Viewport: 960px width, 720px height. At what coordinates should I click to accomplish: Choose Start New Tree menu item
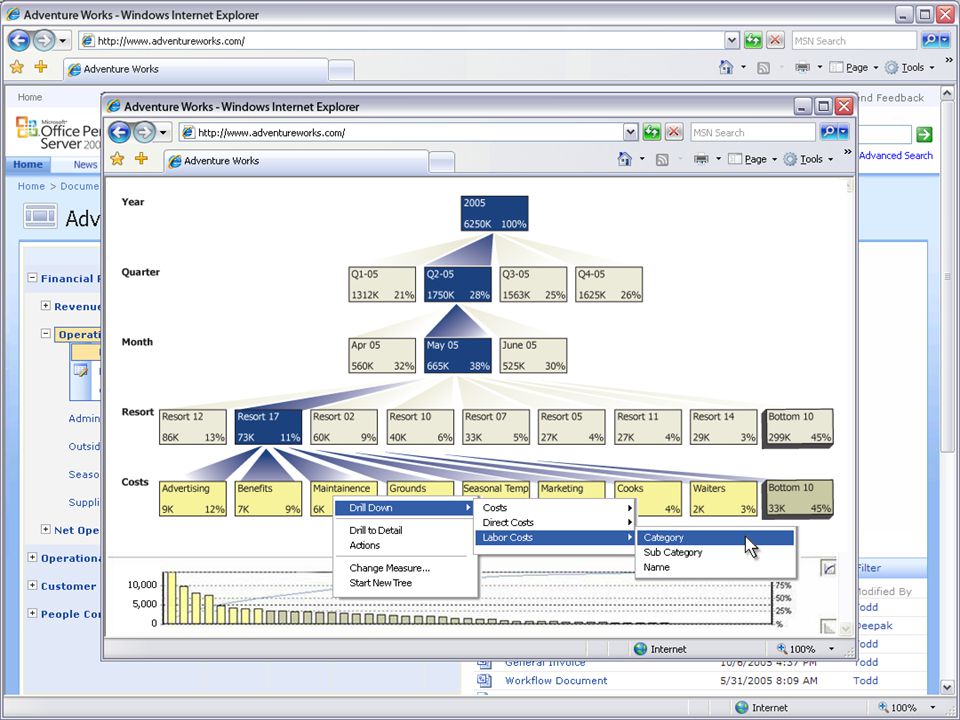pyautogui.click(x=380, y=583)
